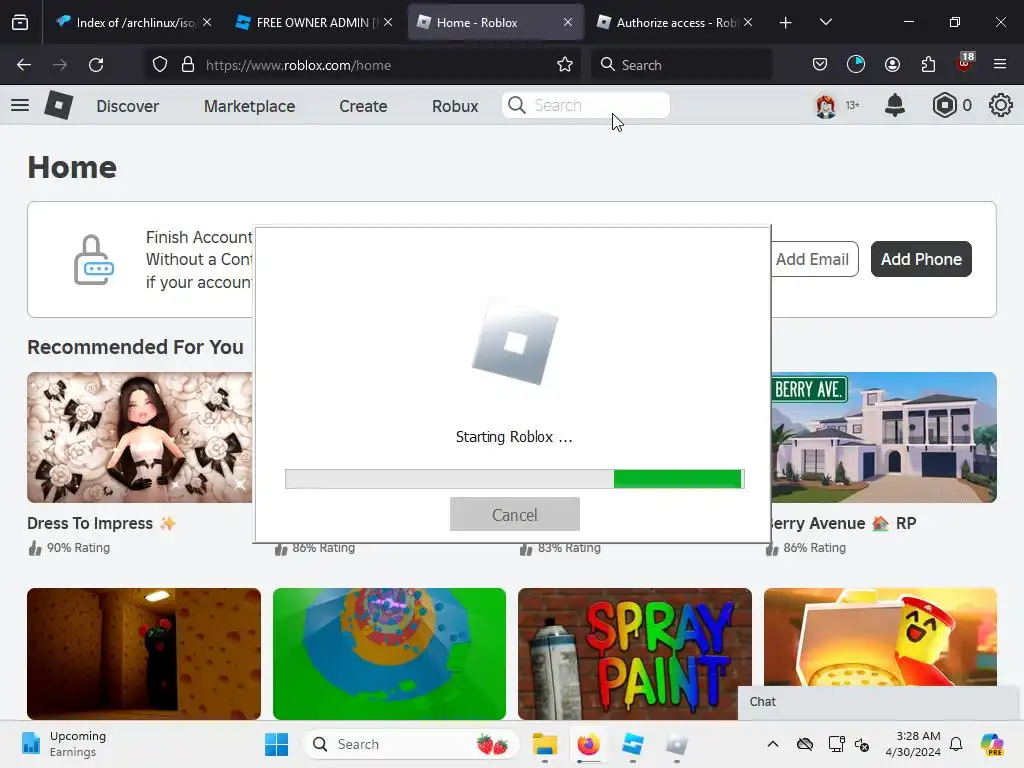Switch to FREE OWNER ADMIN tab

point(314,22)
